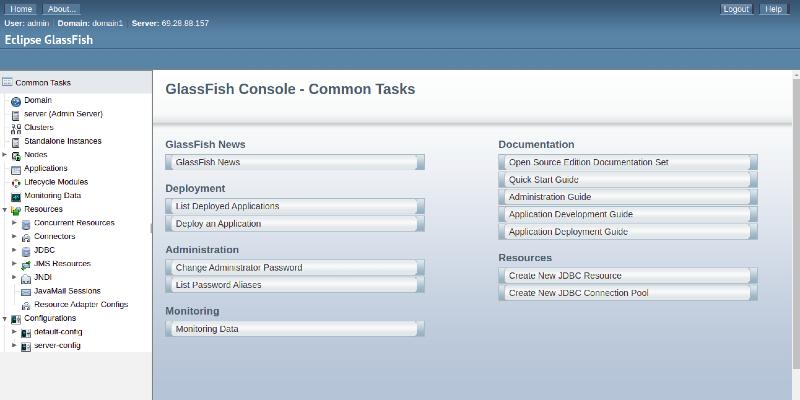Open the Administration Guide
This screenshot has width=800, height=400.
coord(628,196)
